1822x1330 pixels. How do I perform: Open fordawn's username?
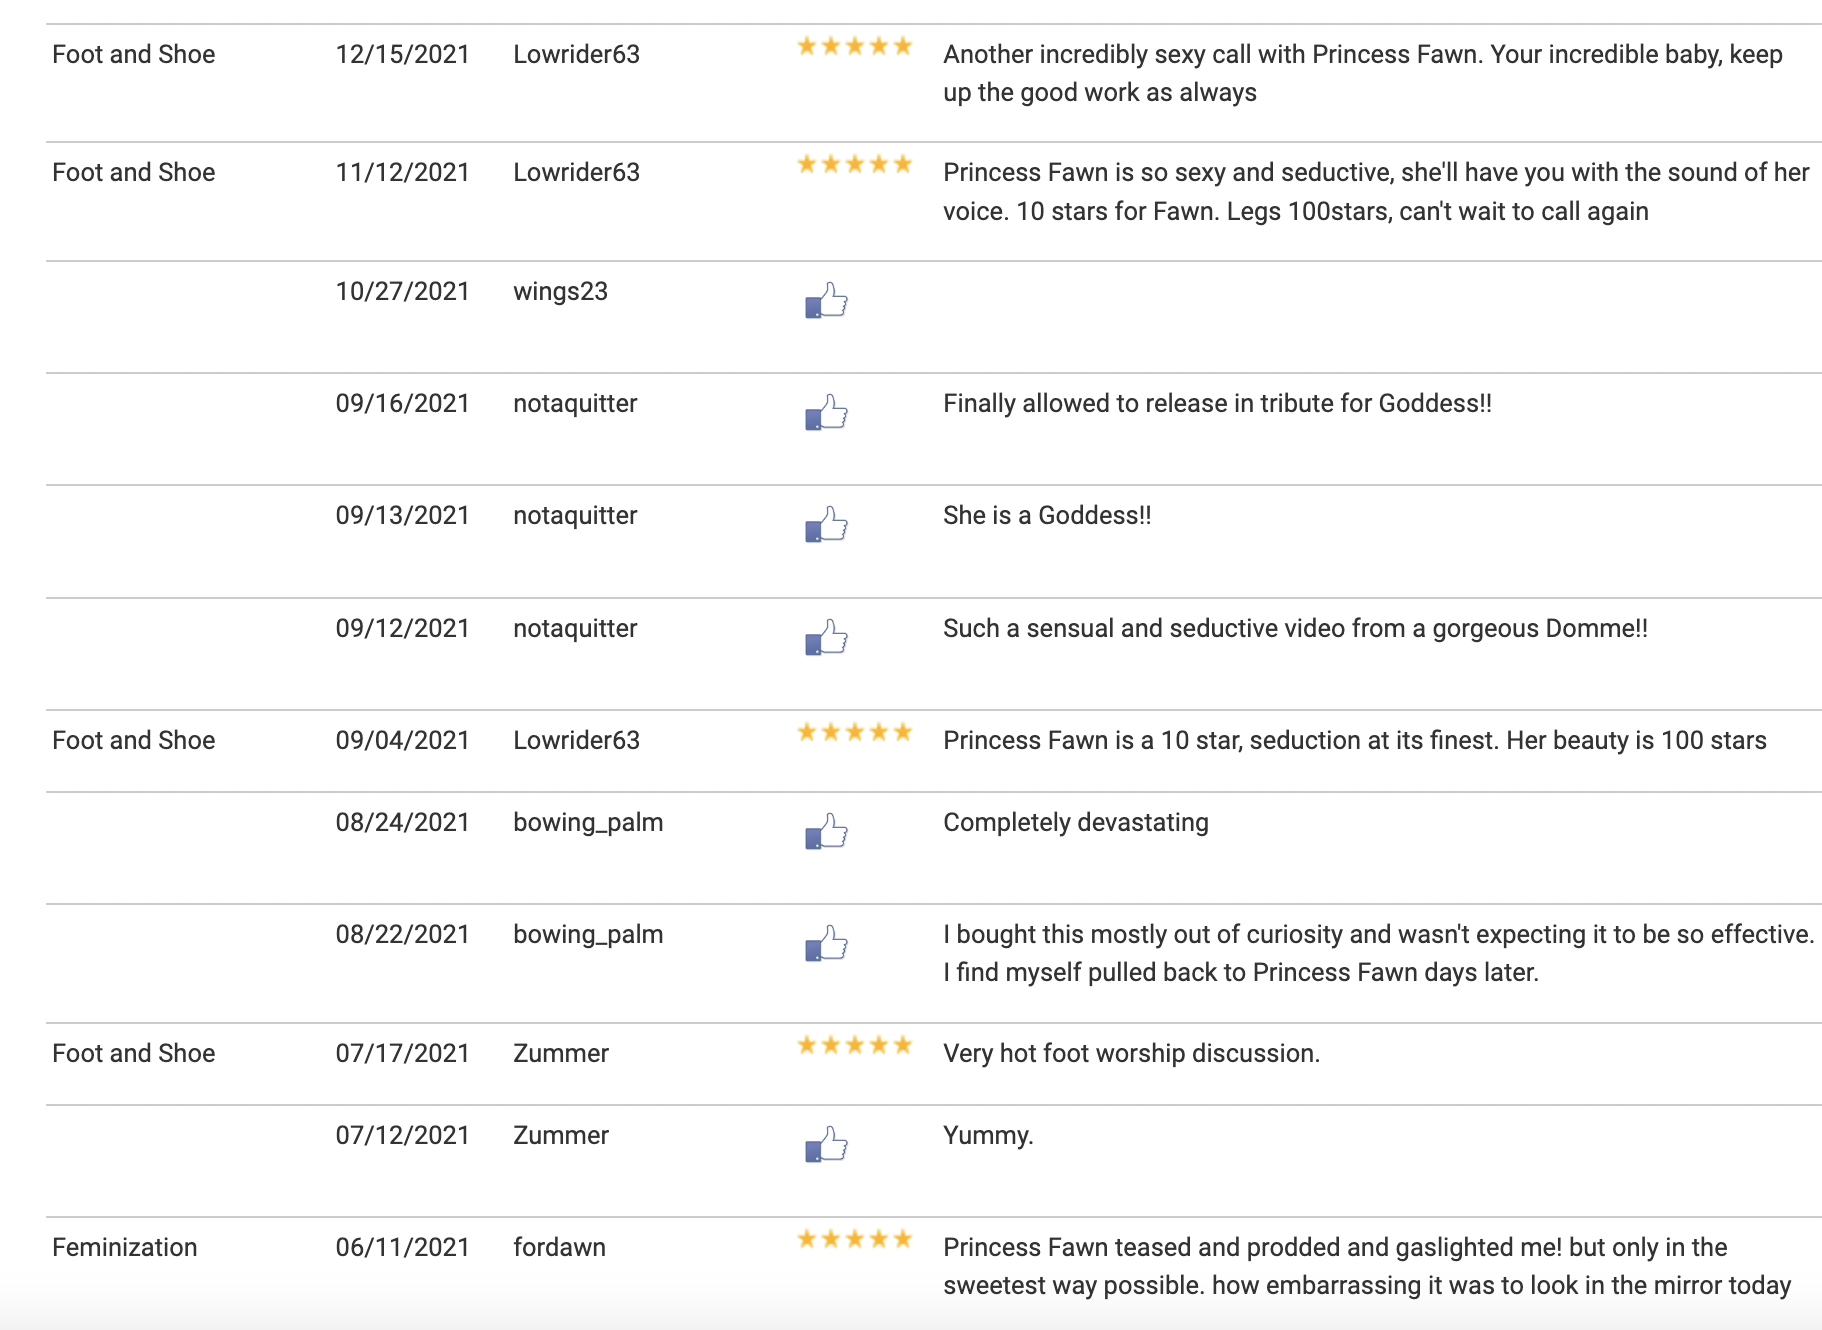click(x=559, y=1247)
